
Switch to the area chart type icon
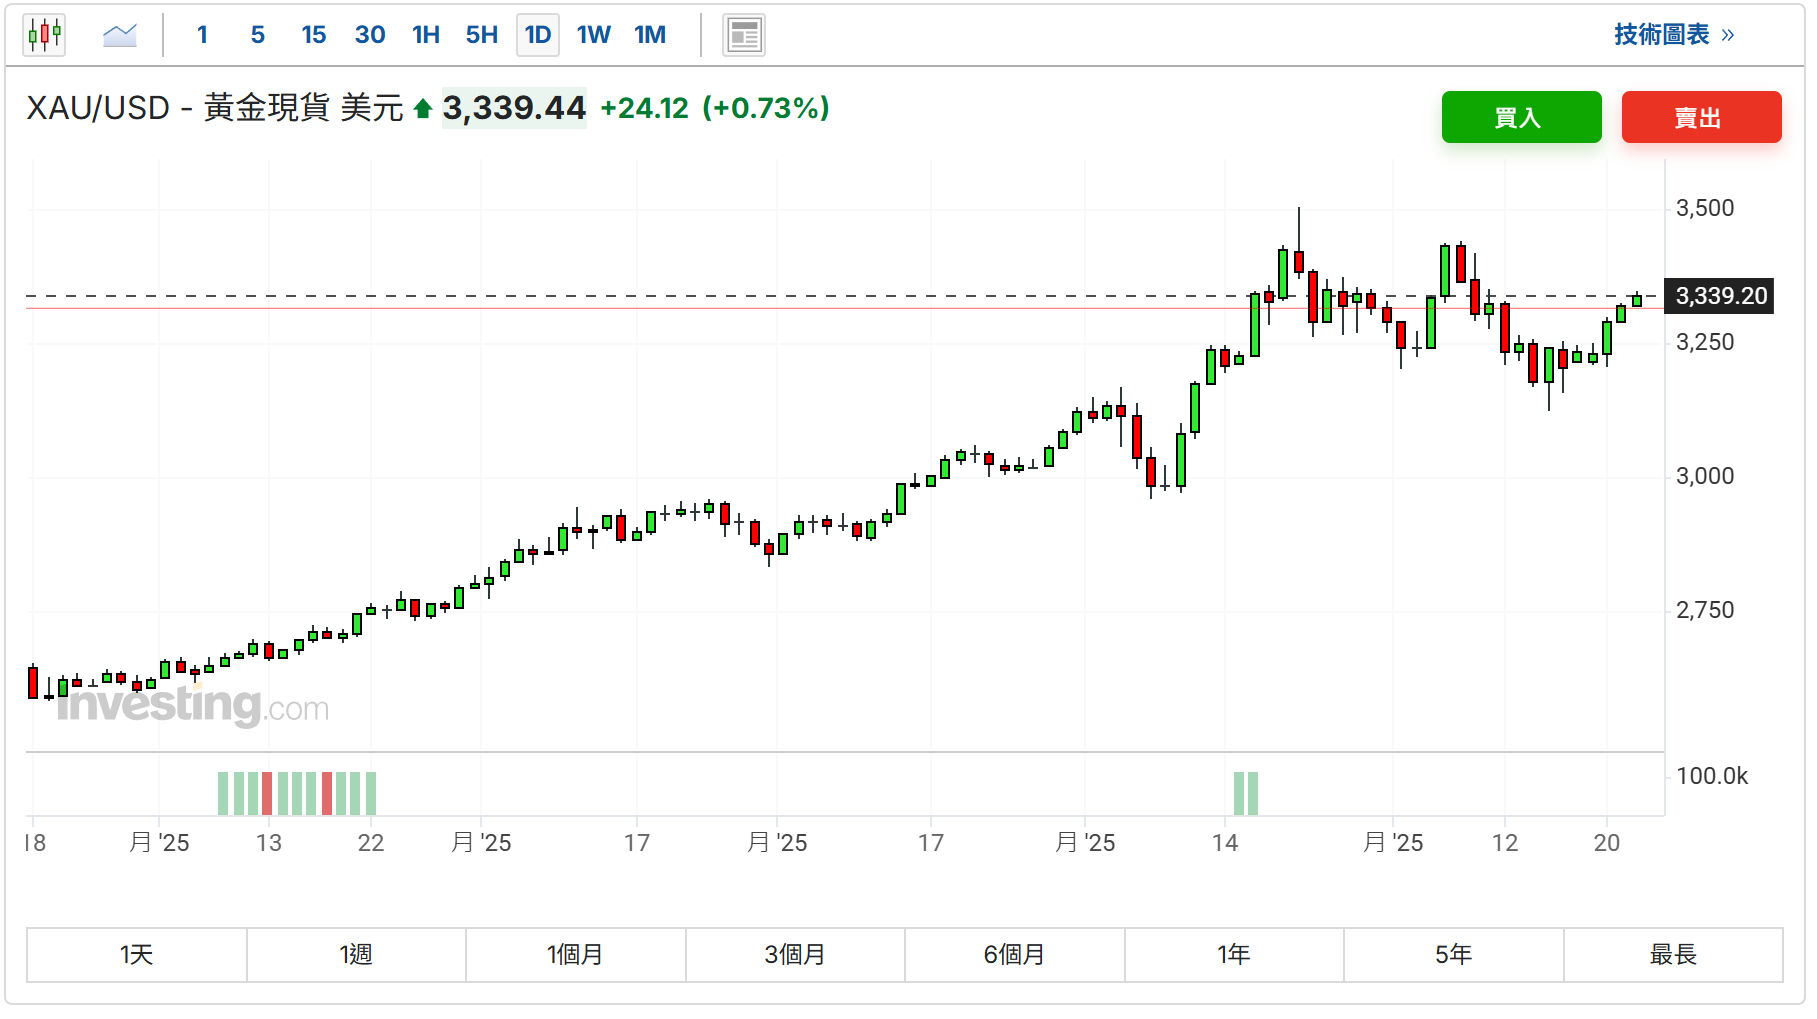[x=120, y=35]
